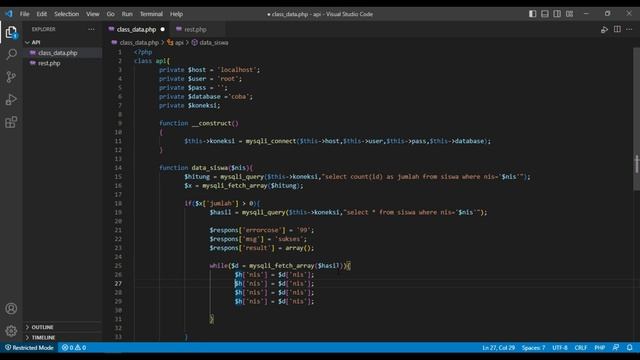Open the Terminal menu
Screen dimensions: 640x360
151,14
